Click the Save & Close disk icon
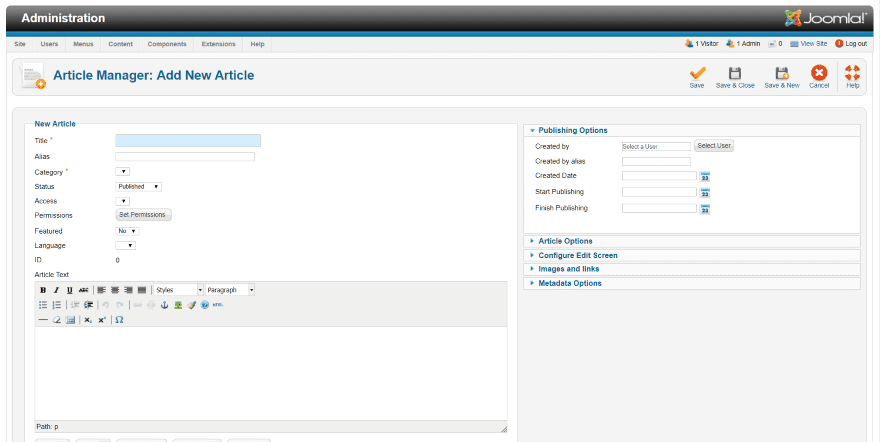 735,73
